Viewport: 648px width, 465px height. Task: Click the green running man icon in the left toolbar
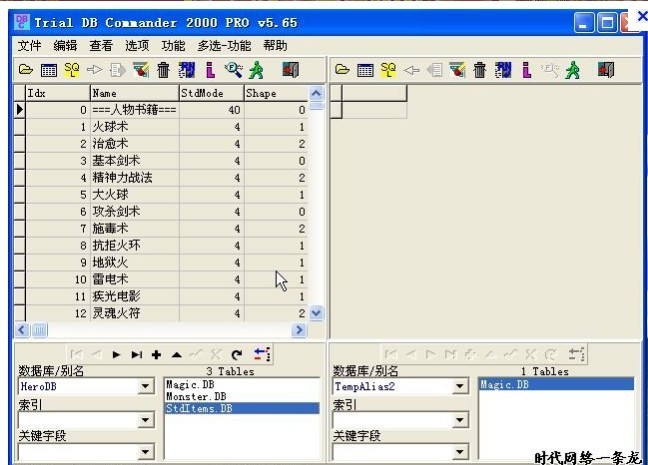(256, 70)
